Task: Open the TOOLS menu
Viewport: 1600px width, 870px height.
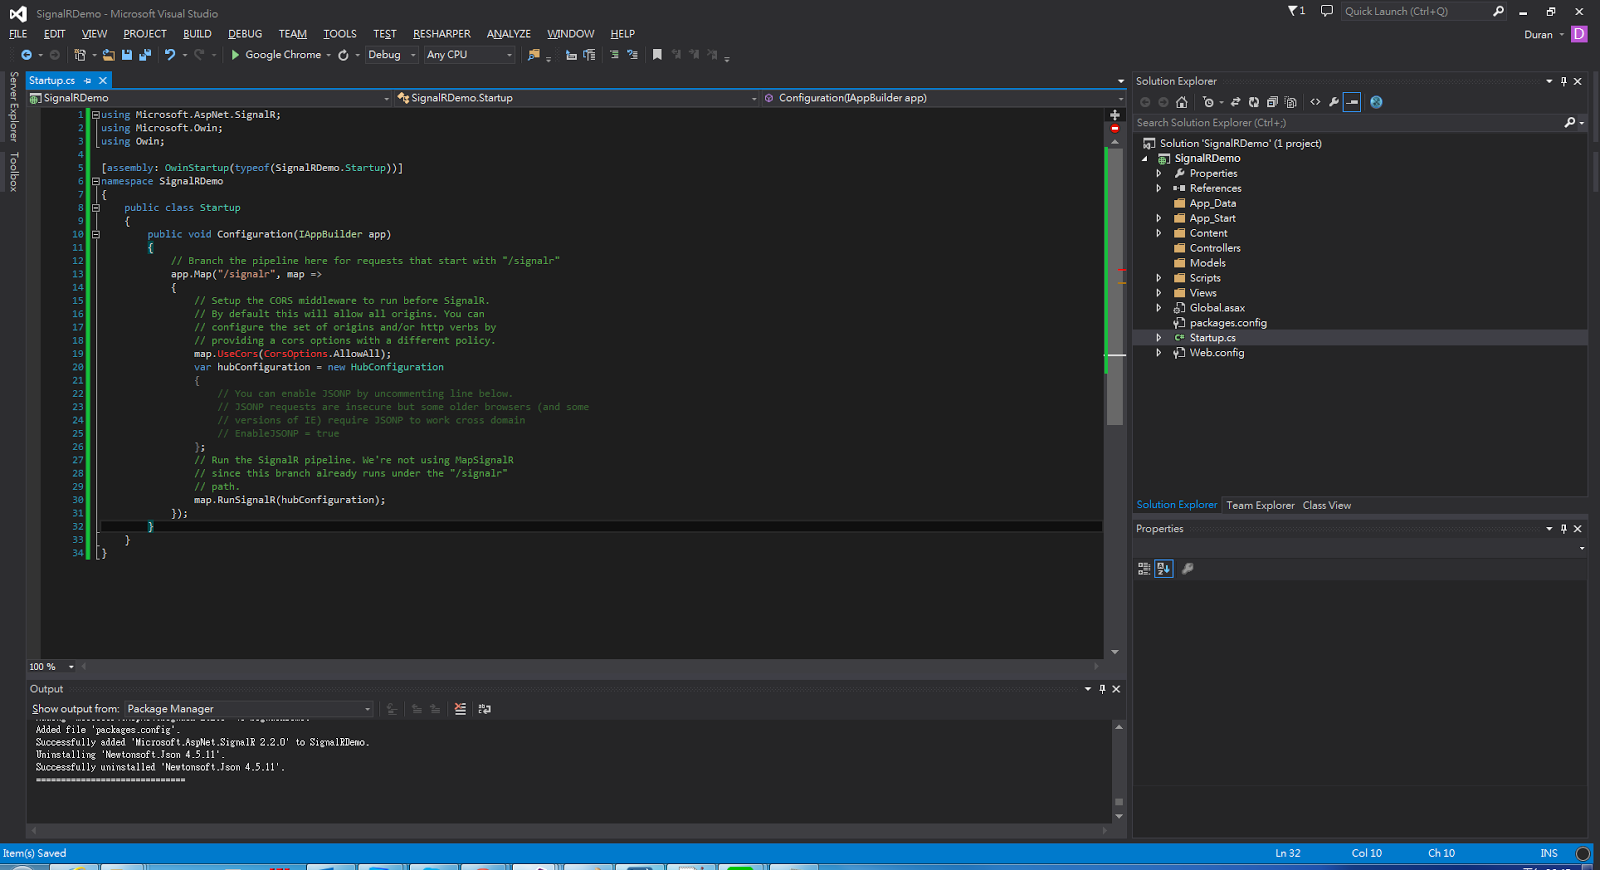Action: pyautogui.click(x=340, y=34)
